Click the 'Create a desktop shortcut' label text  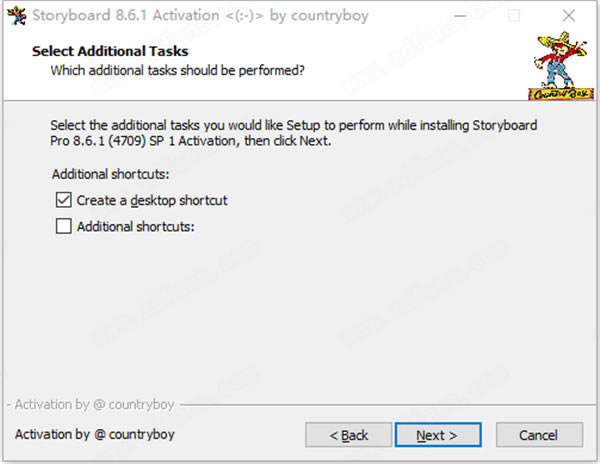(152, 200)
